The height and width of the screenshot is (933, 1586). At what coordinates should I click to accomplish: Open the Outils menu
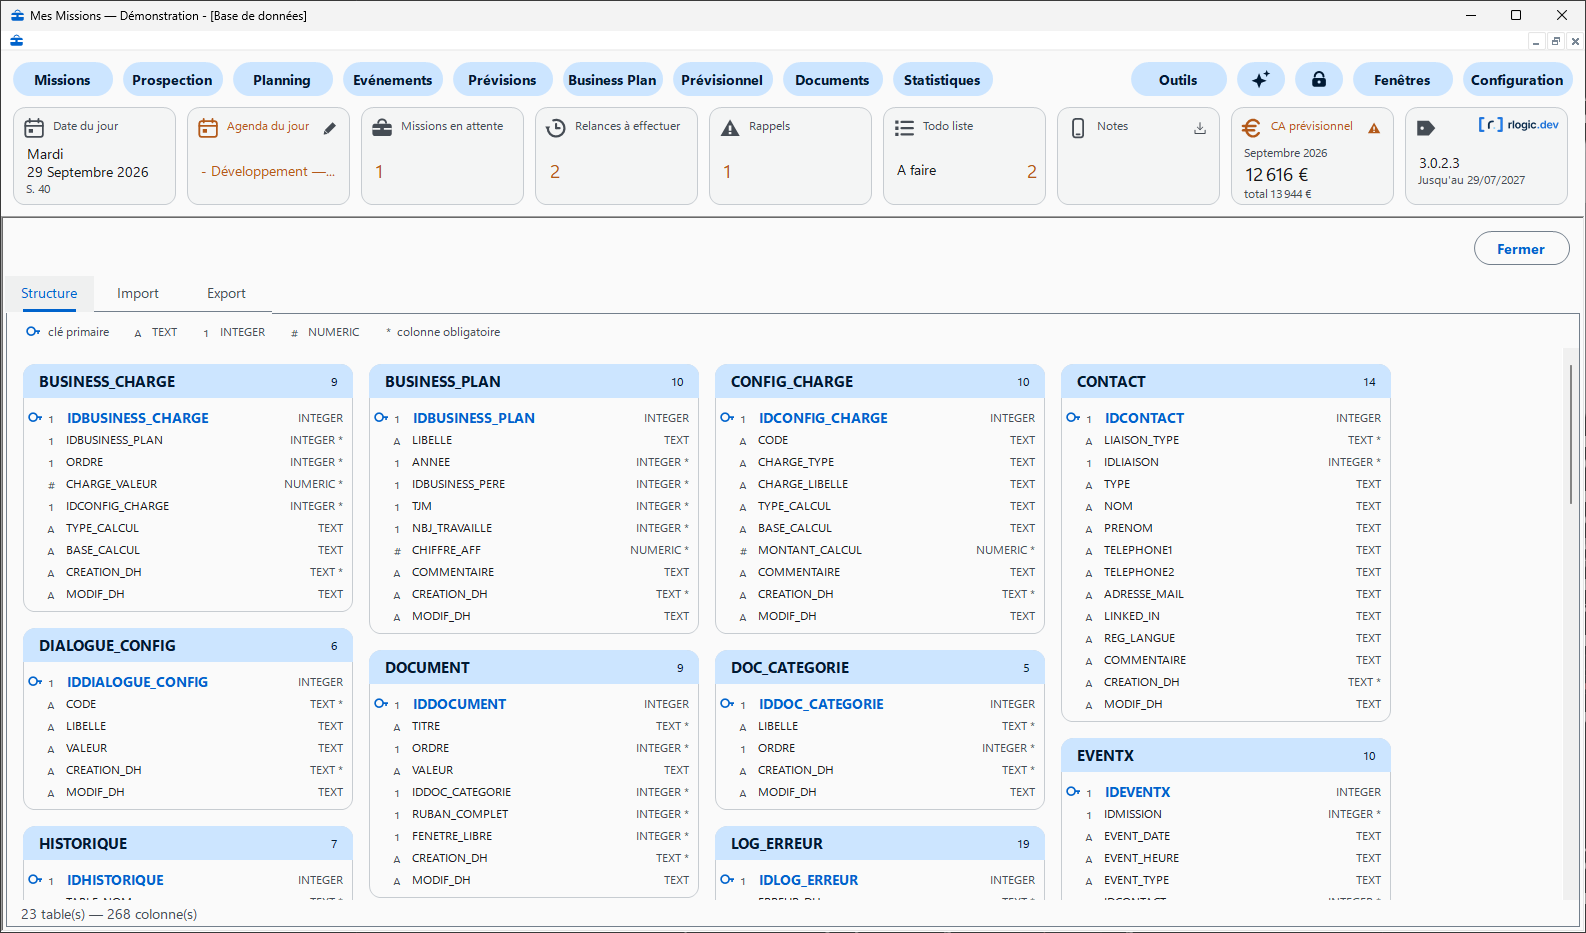click(1178, 80)
